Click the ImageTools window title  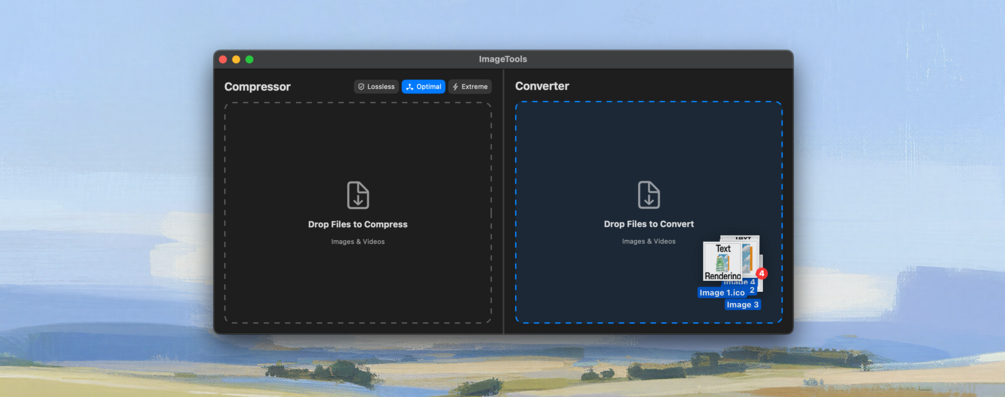click(x=503, y=59)
